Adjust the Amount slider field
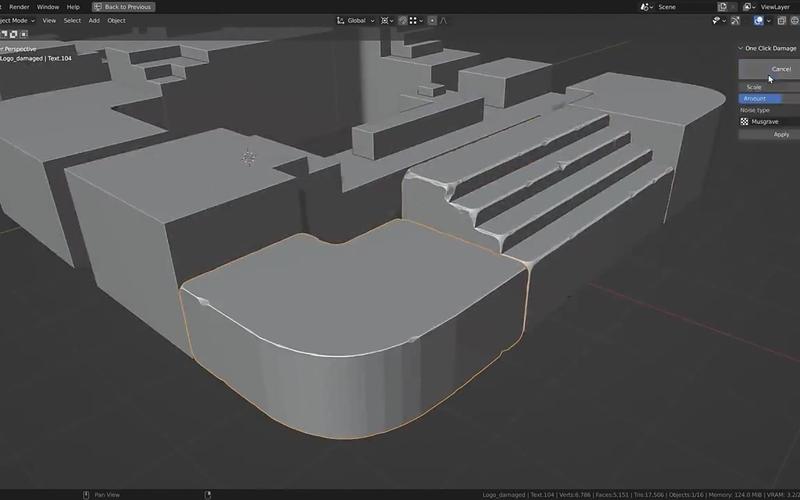This screenshot has width=800, height=500. (x=769, y=98)
